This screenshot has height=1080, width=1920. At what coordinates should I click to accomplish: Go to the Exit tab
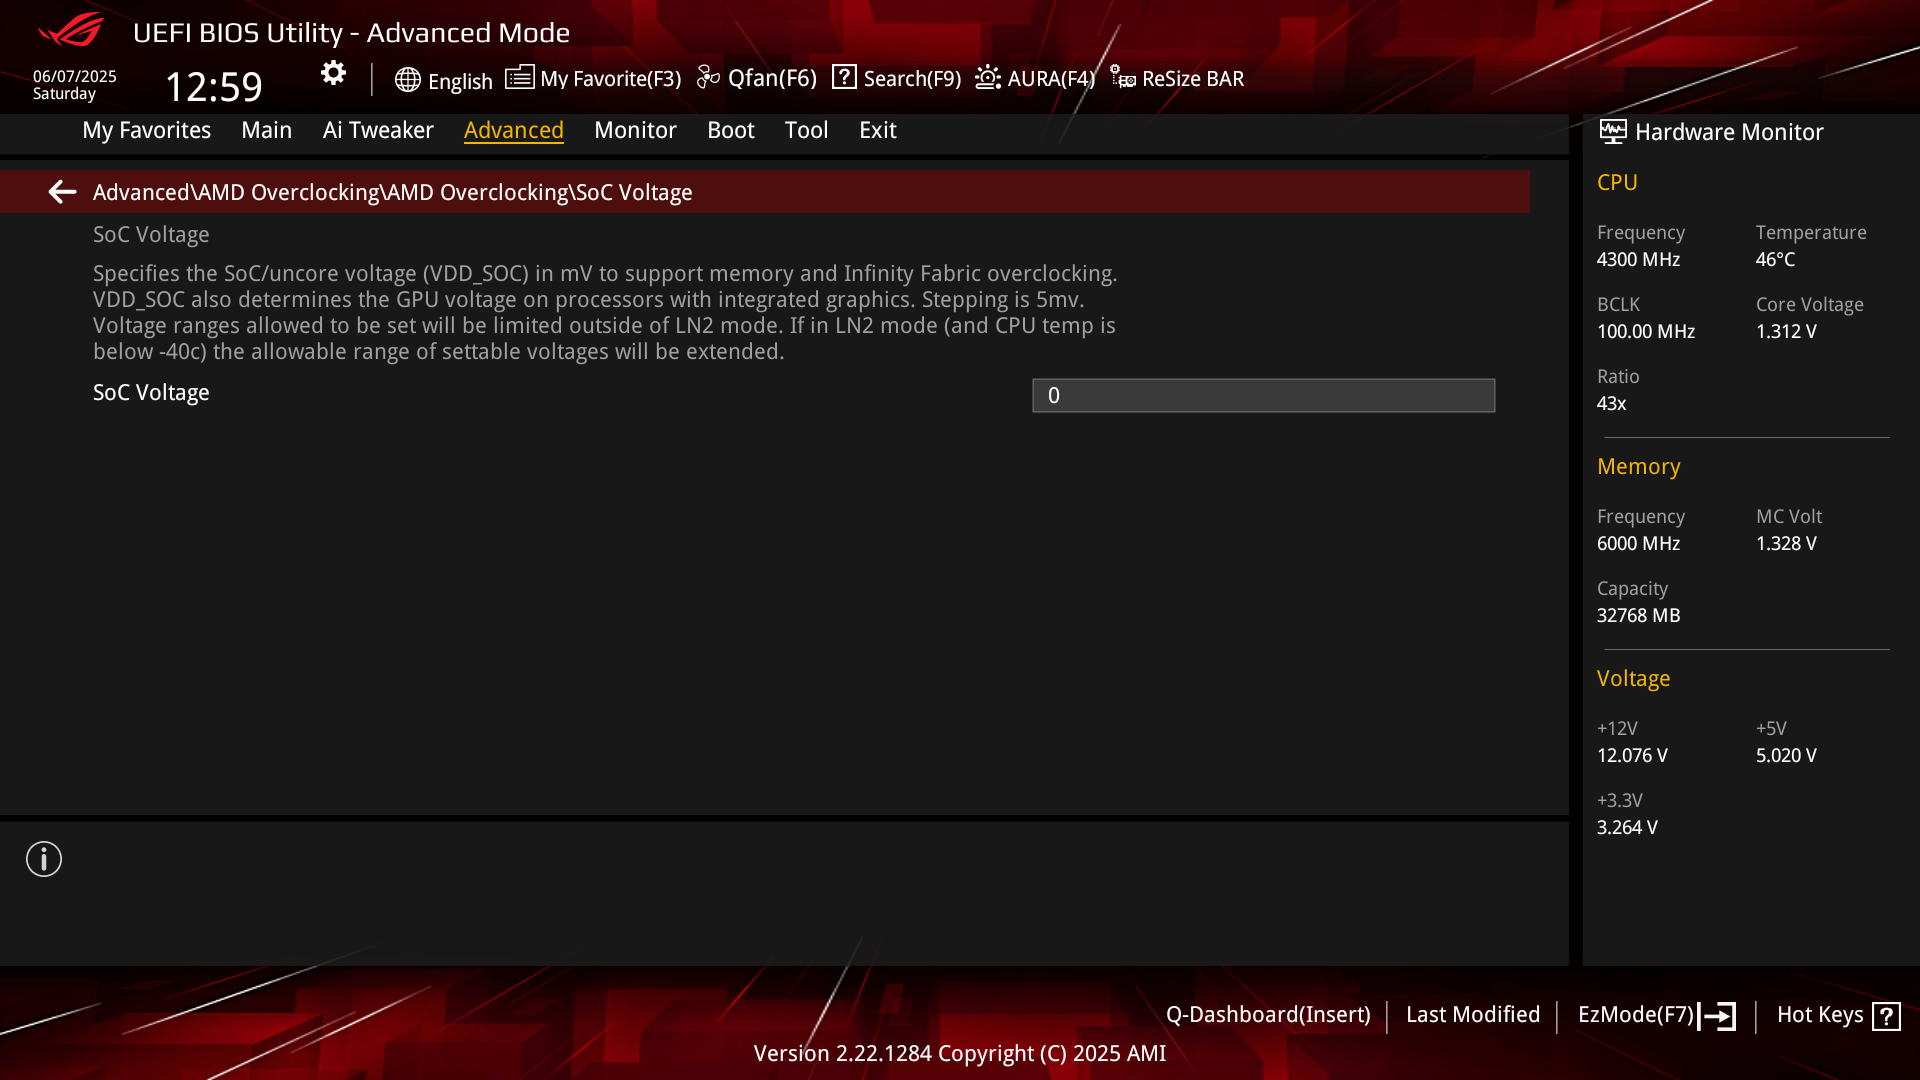click(878, 130)
